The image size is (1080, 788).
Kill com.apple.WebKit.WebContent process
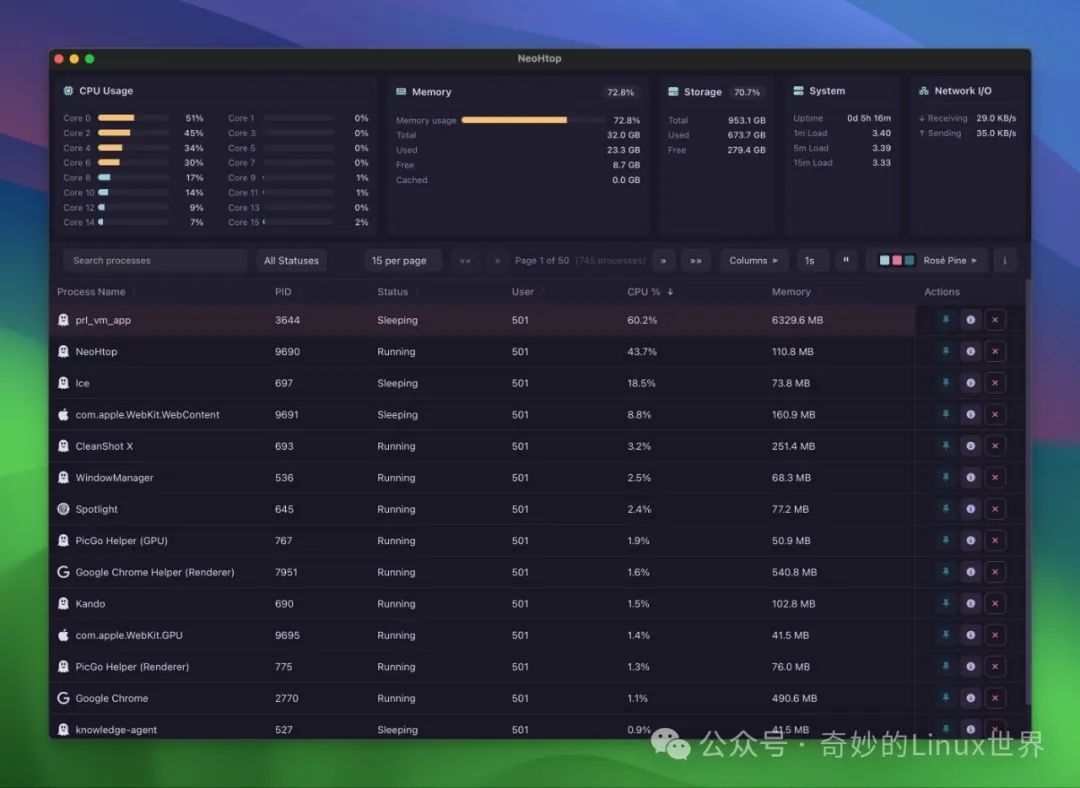tap(995, 415)
